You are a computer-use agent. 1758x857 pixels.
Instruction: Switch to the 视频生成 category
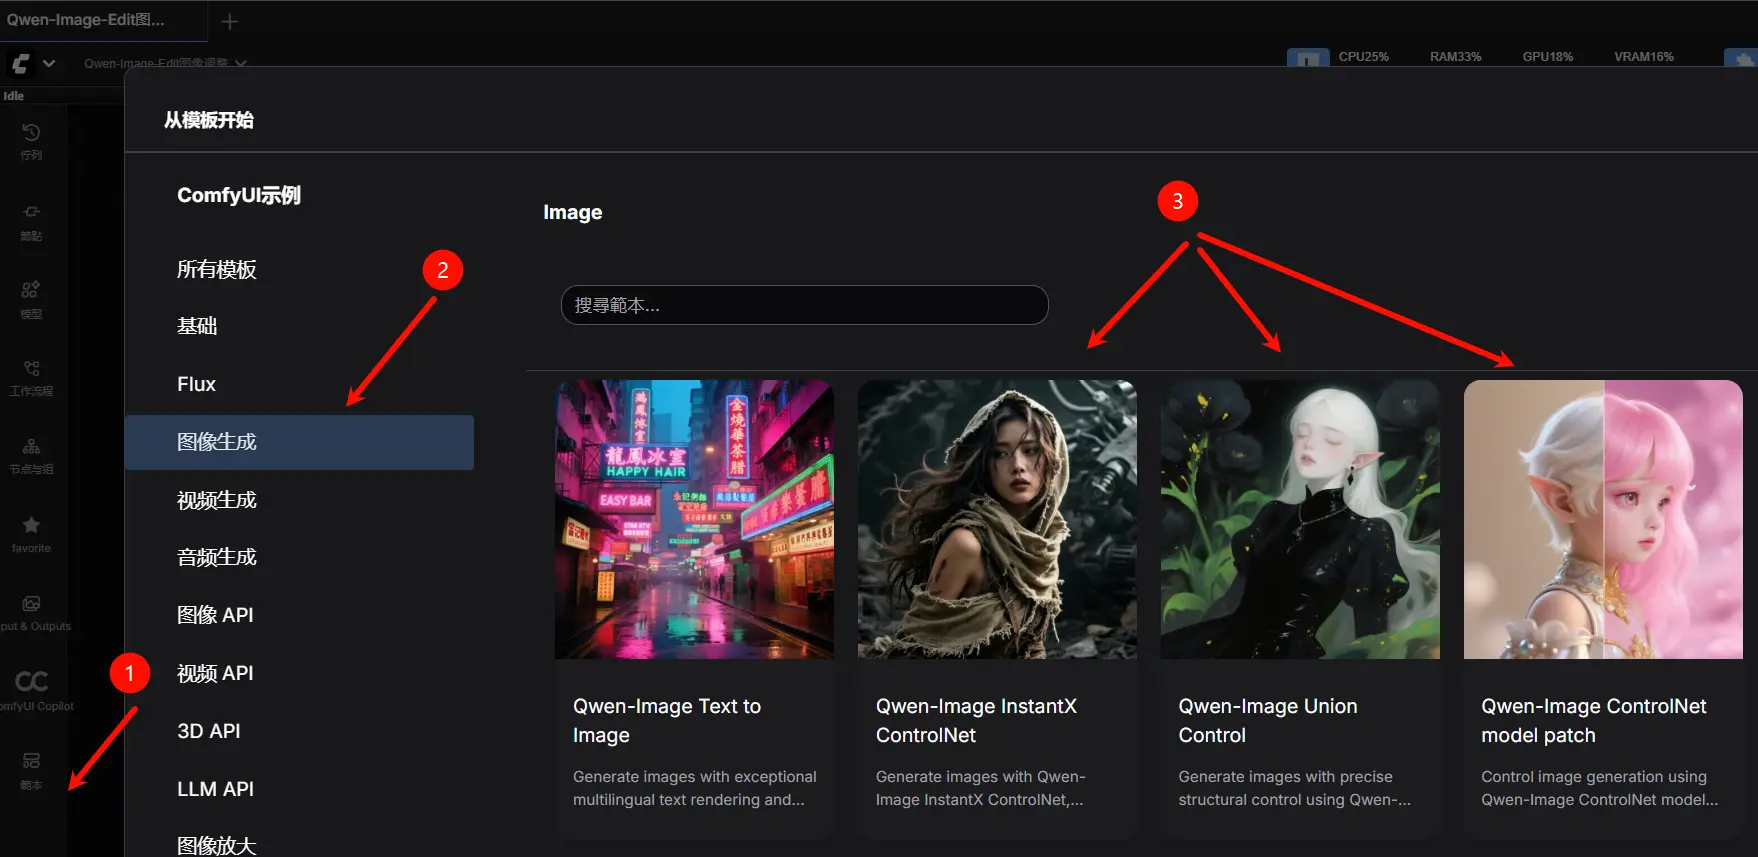point(217,500)
